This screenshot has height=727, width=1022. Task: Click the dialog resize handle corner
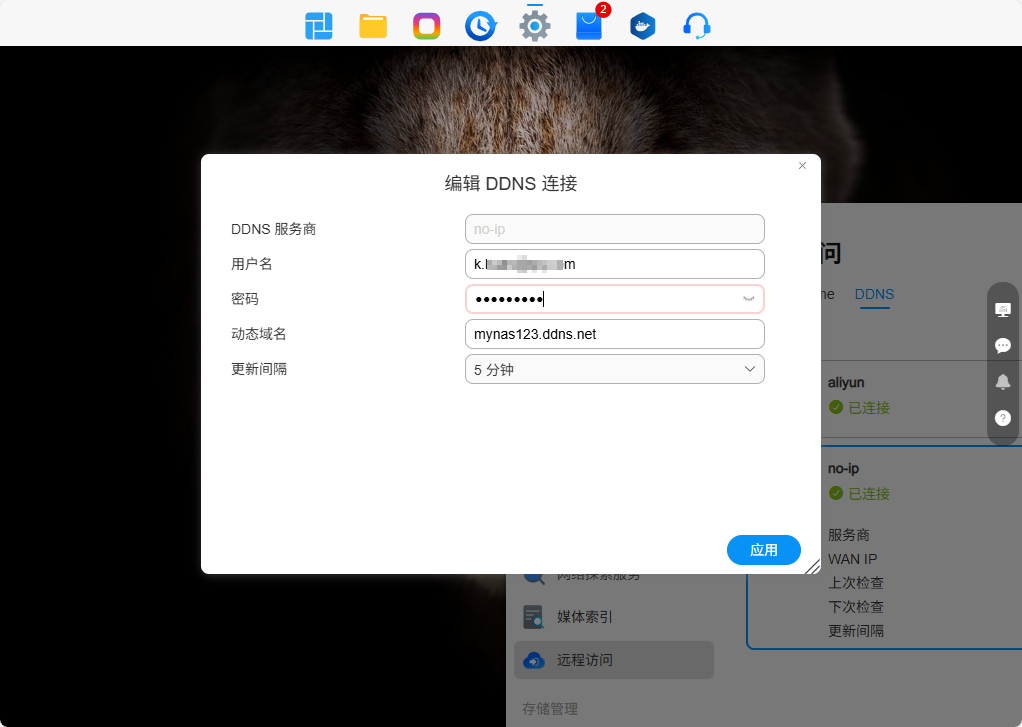click(813, 567)
